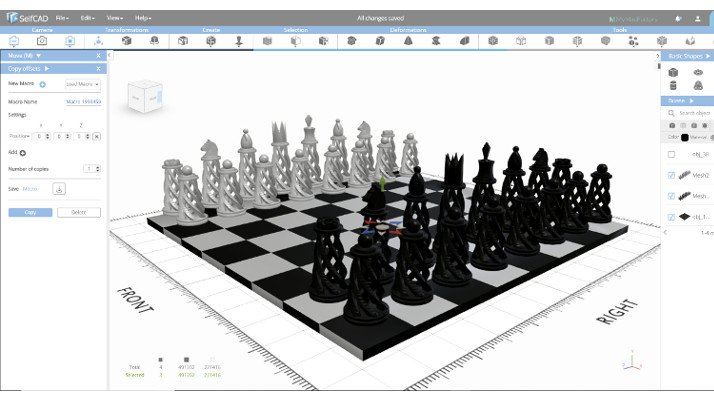This screenshot has width=714, height=400.
Task: Open the black Color swatch
Action: click(684, 138)
